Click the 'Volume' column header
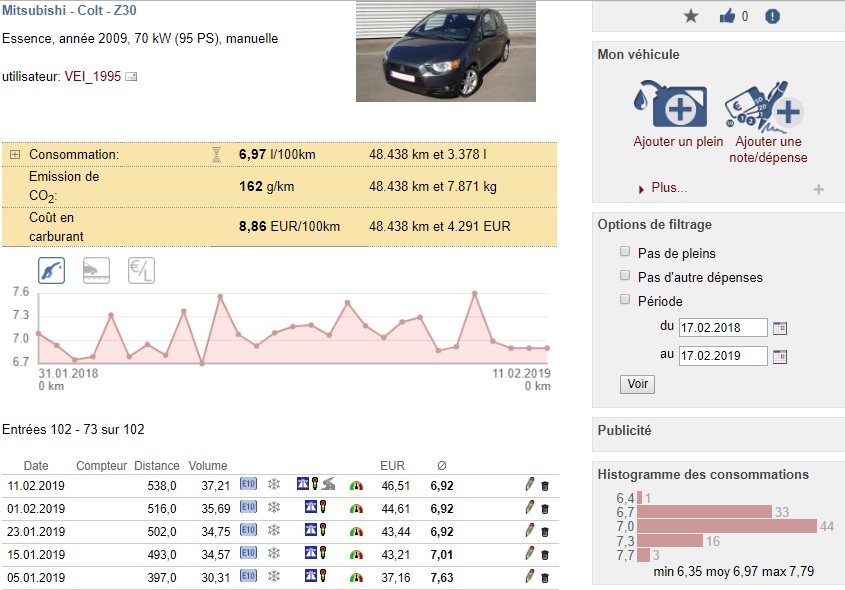845x590 pixels. 208,466
